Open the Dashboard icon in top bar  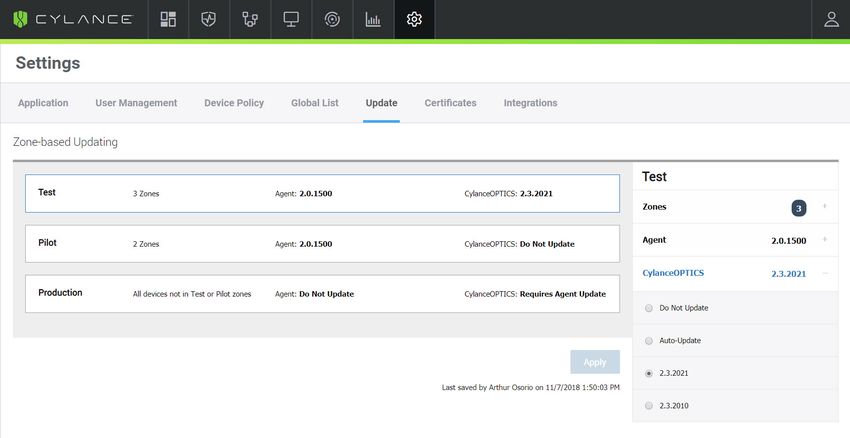coord(168,20)
